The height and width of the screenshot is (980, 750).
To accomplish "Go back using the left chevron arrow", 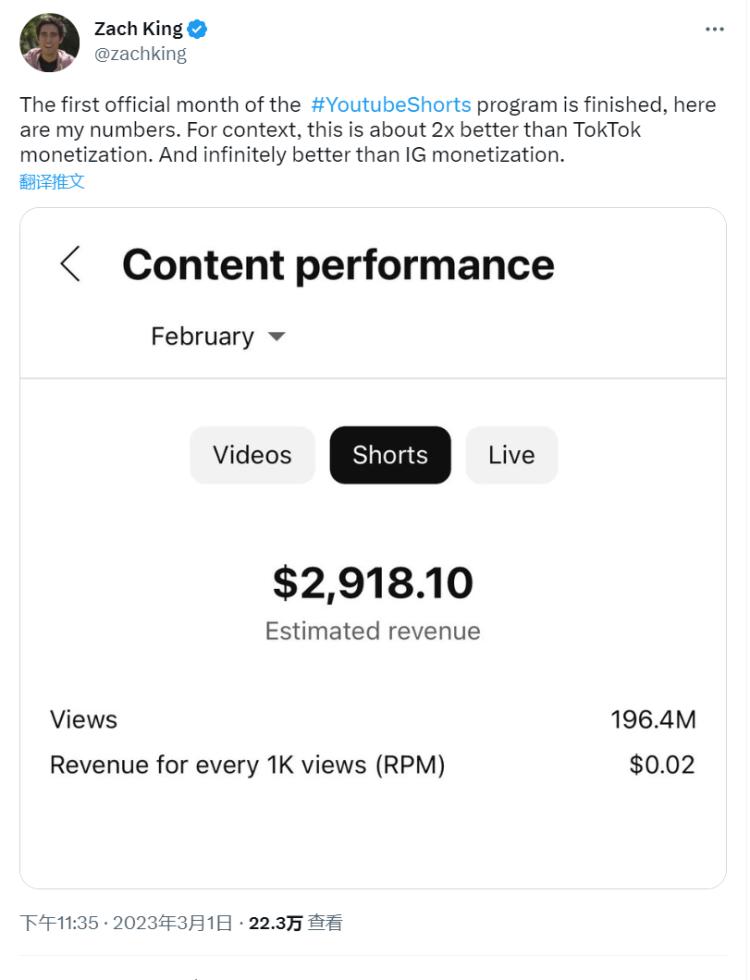I will click(70, 264).
